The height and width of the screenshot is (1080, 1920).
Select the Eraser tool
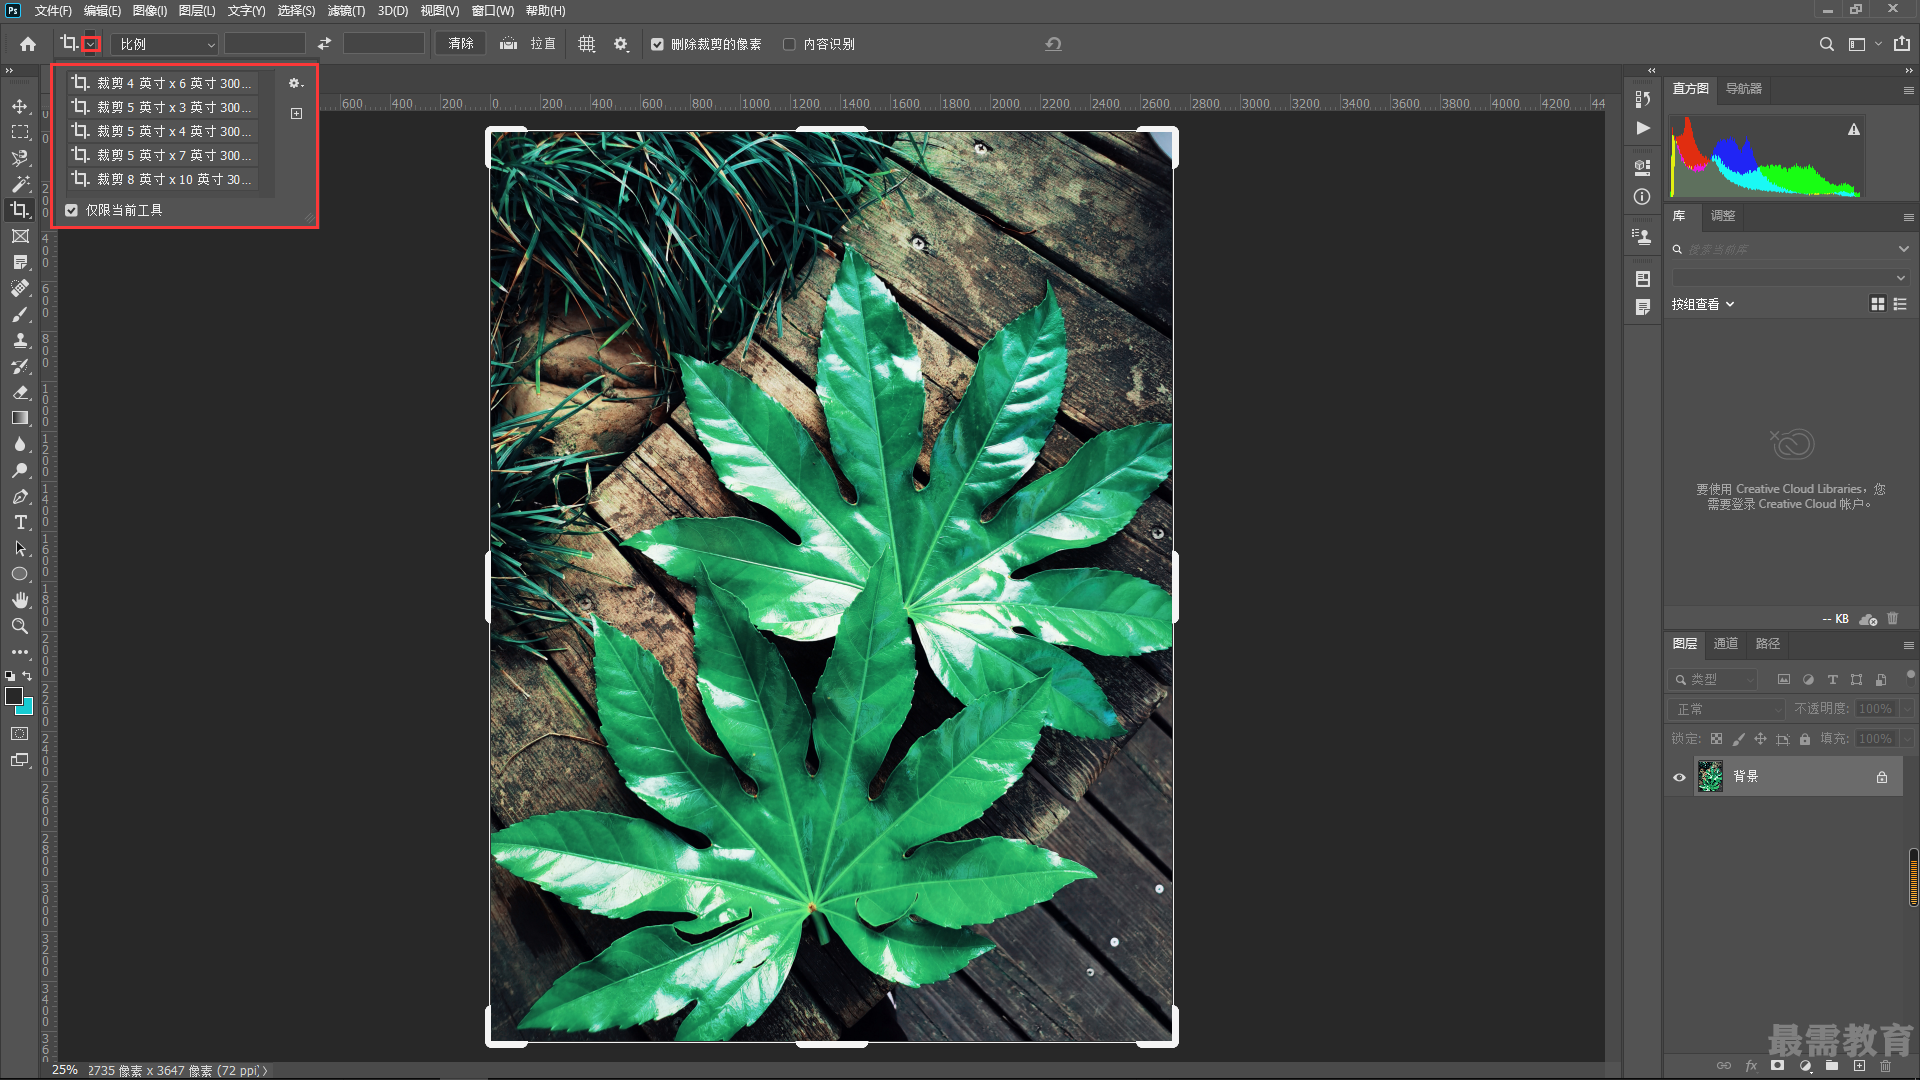pos(20,392)
